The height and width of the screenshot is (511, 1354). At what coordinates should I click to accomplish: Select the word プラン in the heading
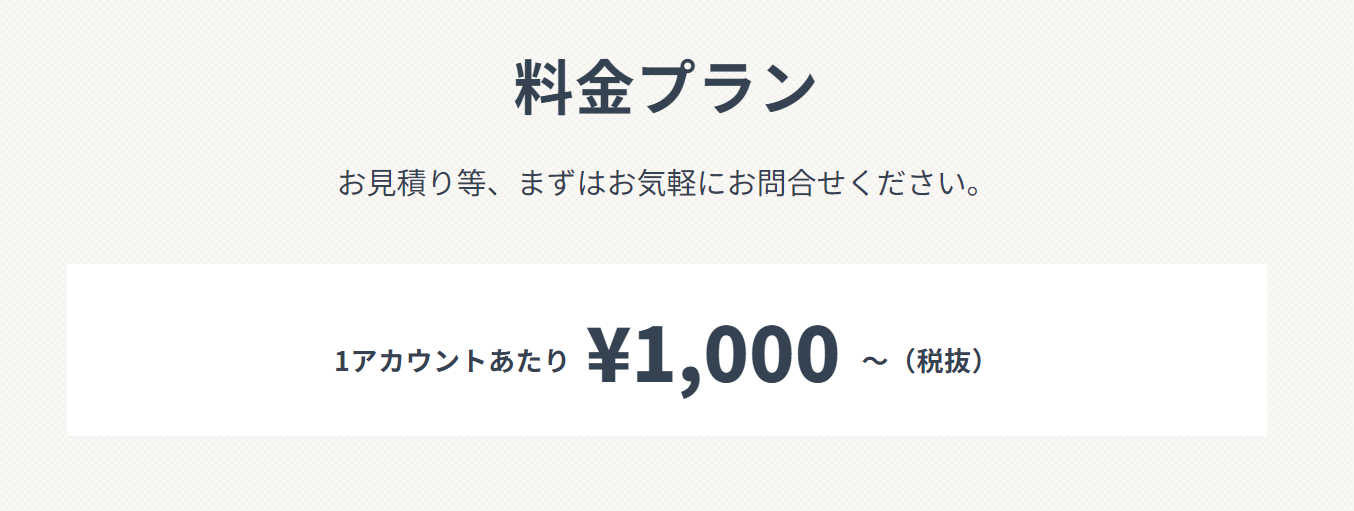(x=727, y=88)
